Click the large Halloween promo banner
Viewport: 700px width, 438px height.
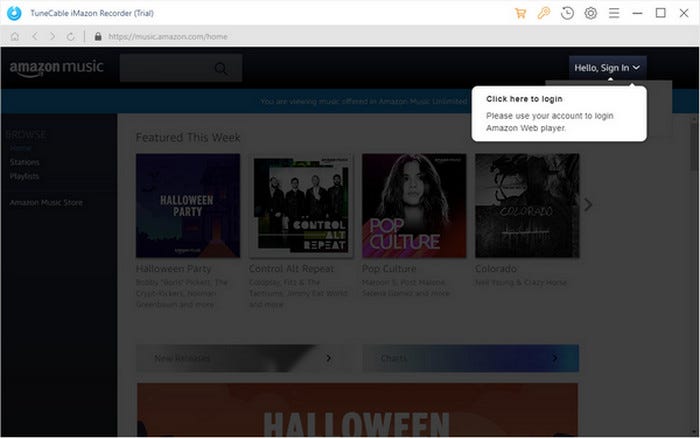click(358, 410)
